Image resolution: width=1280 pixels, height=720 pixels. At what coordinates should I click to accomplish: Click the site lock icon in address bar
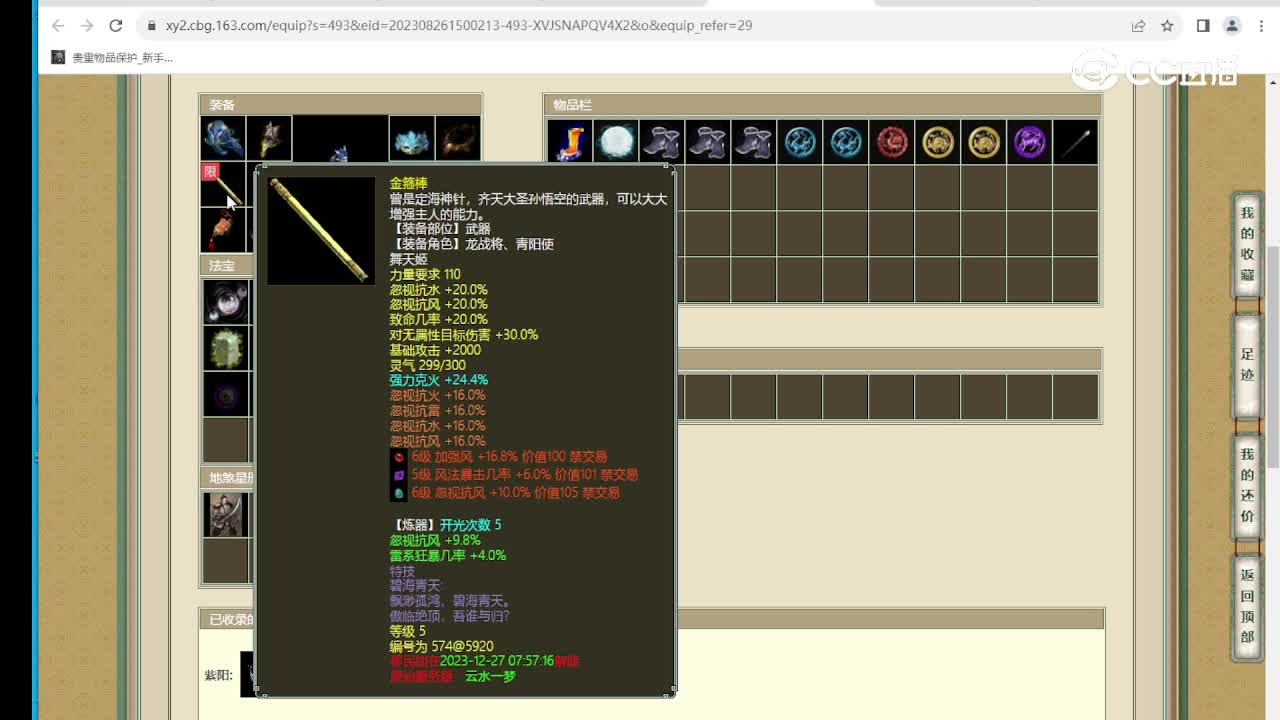pos(151,25)
